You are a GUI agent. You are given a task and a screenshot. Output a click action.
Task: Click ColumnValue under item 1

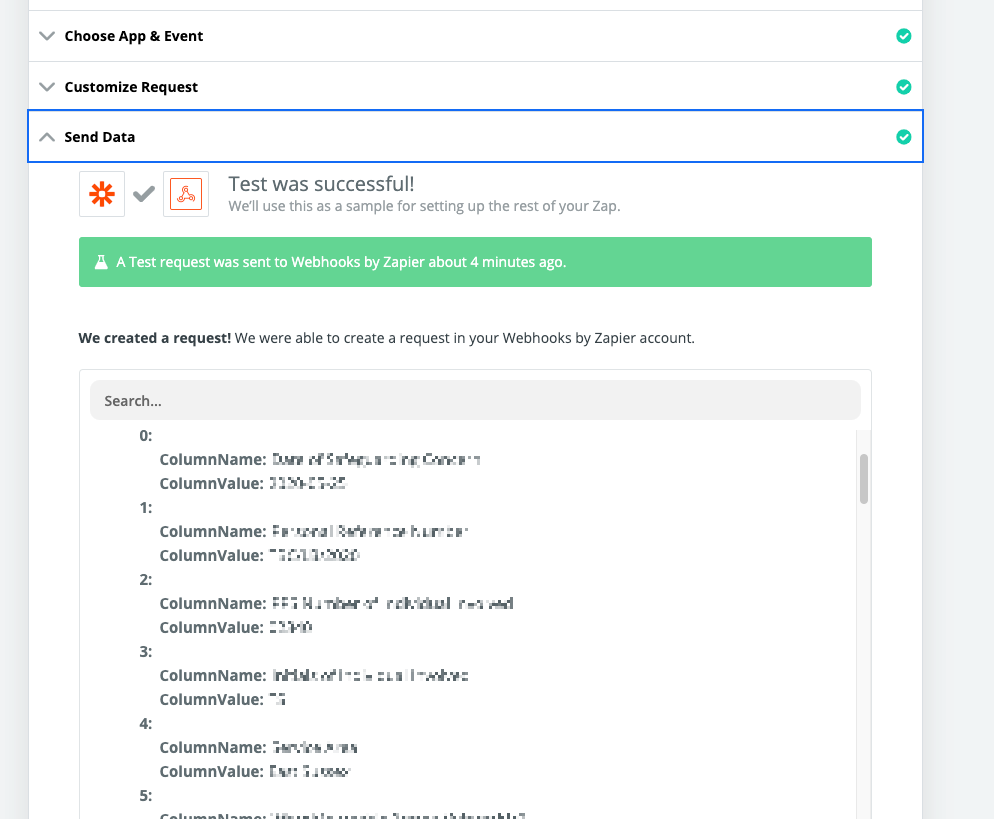[x=212, y=556]
